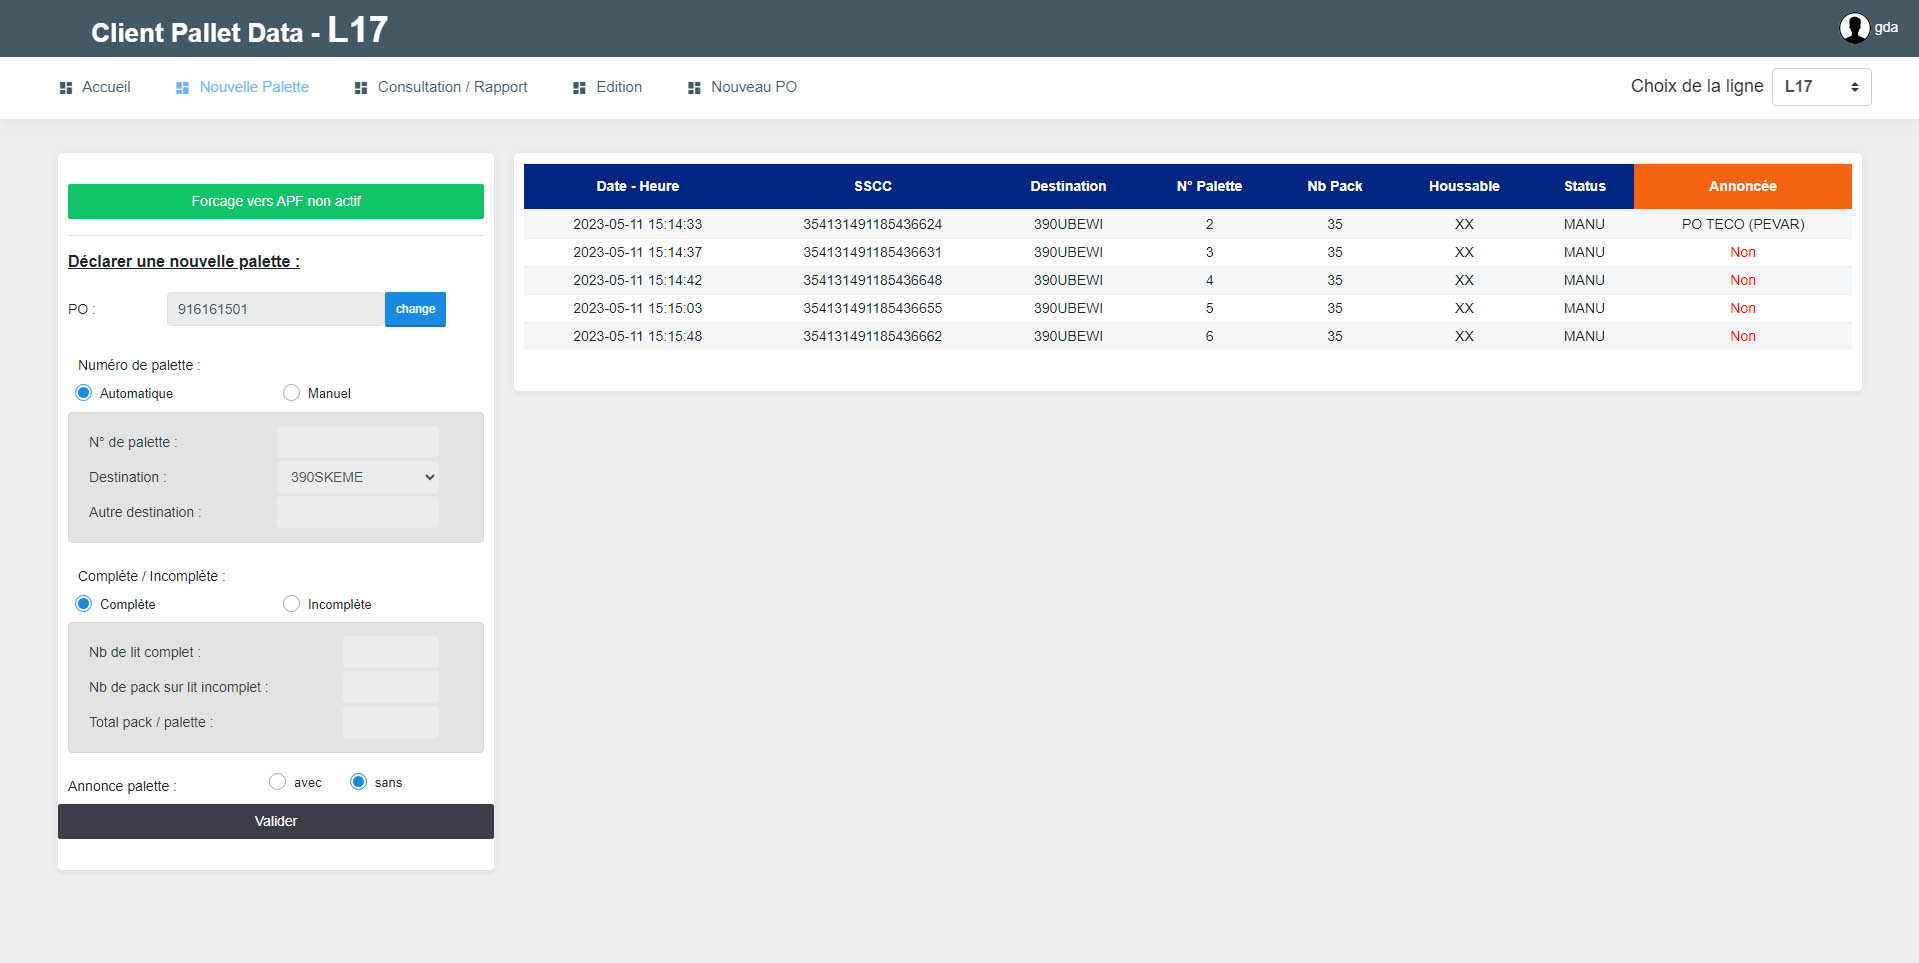Viewport: 1919px width, 963px height.
Task: Open the Consultation / Rapport menu
Action: [x=452, y=87]
